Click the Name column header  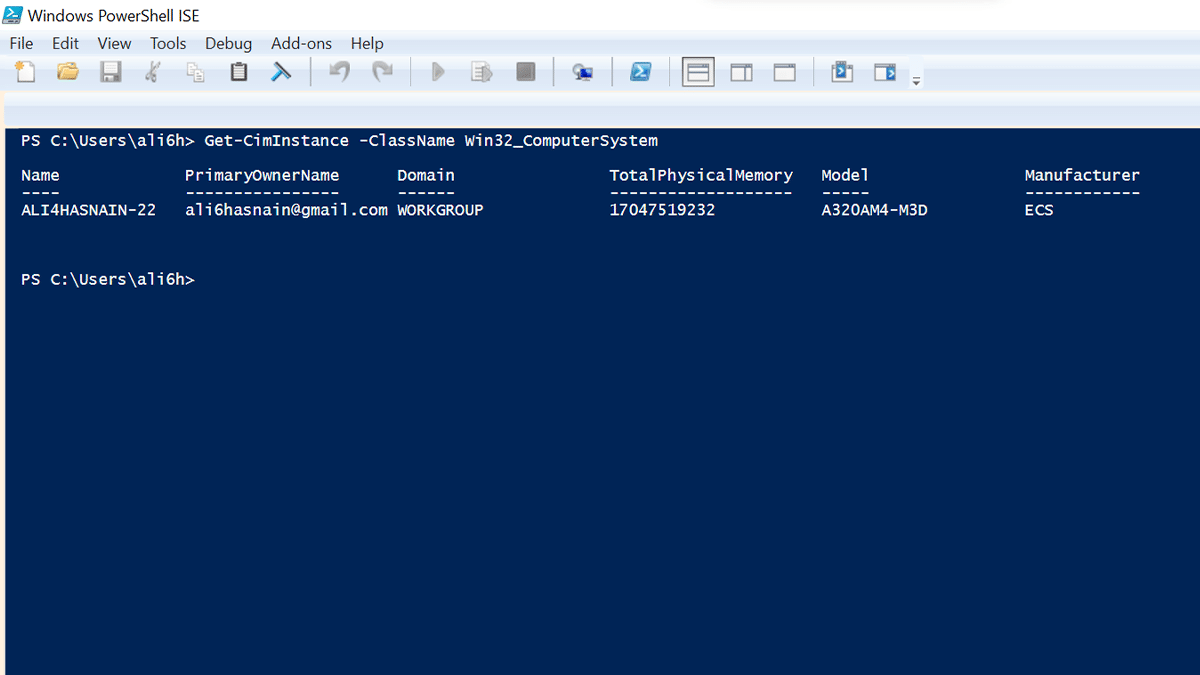coord(40,175)
